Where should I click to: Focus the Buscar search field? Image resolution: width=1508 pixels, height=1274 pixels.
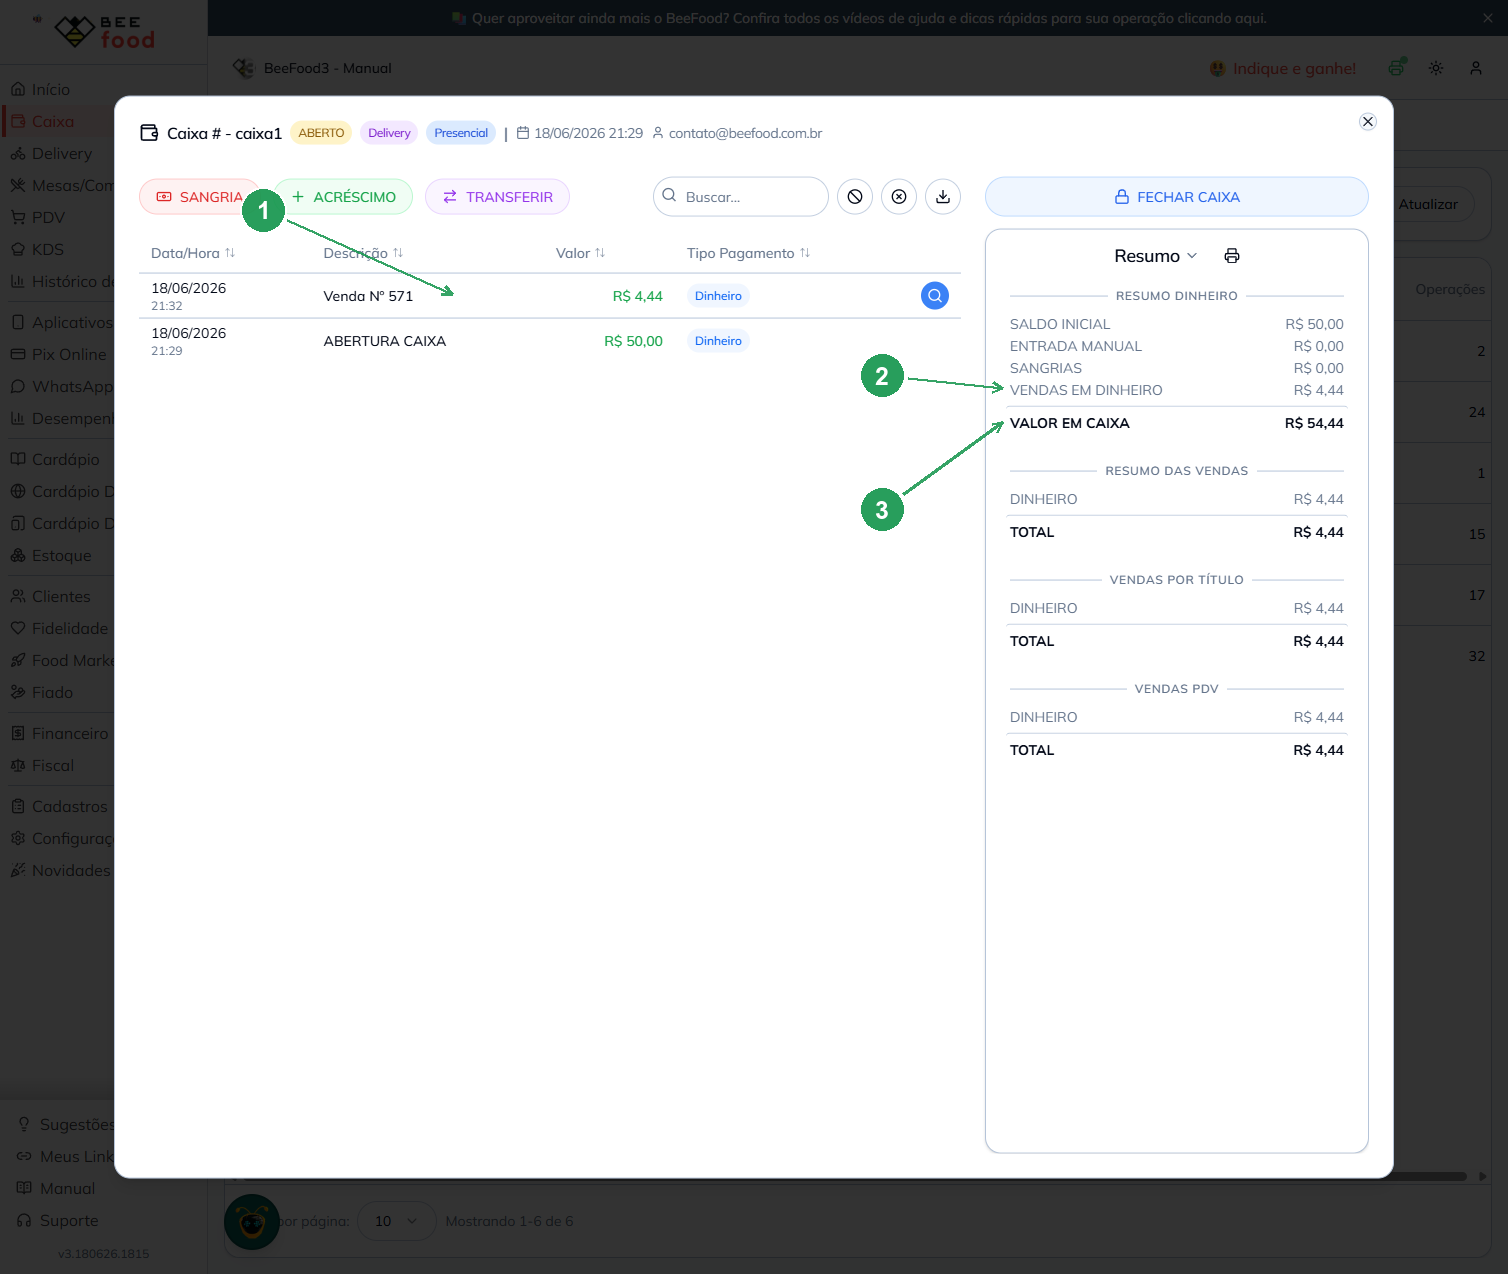pos(741,197)
